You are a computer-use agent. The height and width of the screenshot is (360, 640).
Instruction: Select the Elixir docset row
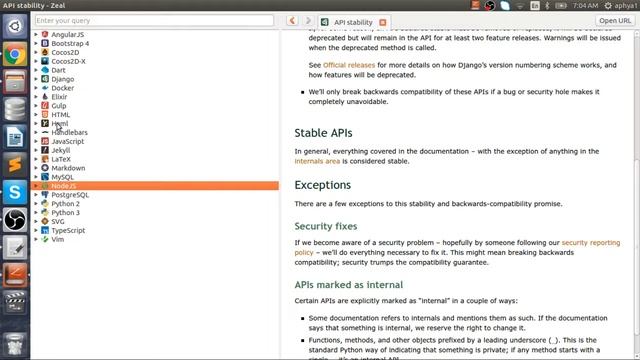click(x=155, y=97)
